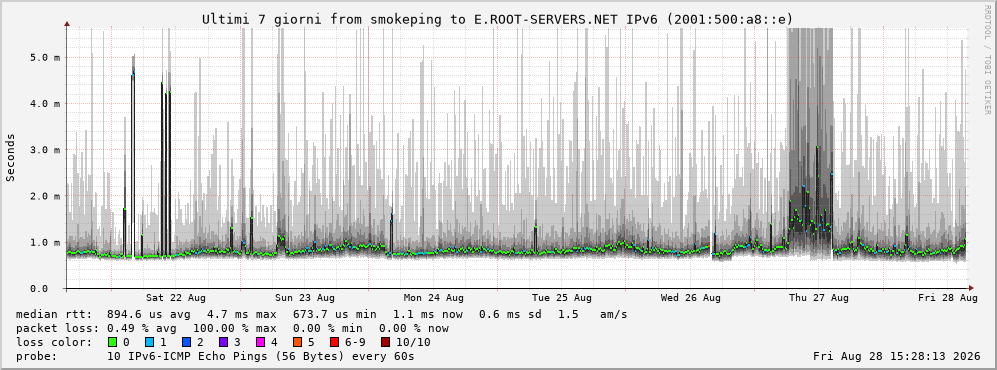
Task: Click the Sat 22 Aug axis label
Action: (x=175, y=298)
